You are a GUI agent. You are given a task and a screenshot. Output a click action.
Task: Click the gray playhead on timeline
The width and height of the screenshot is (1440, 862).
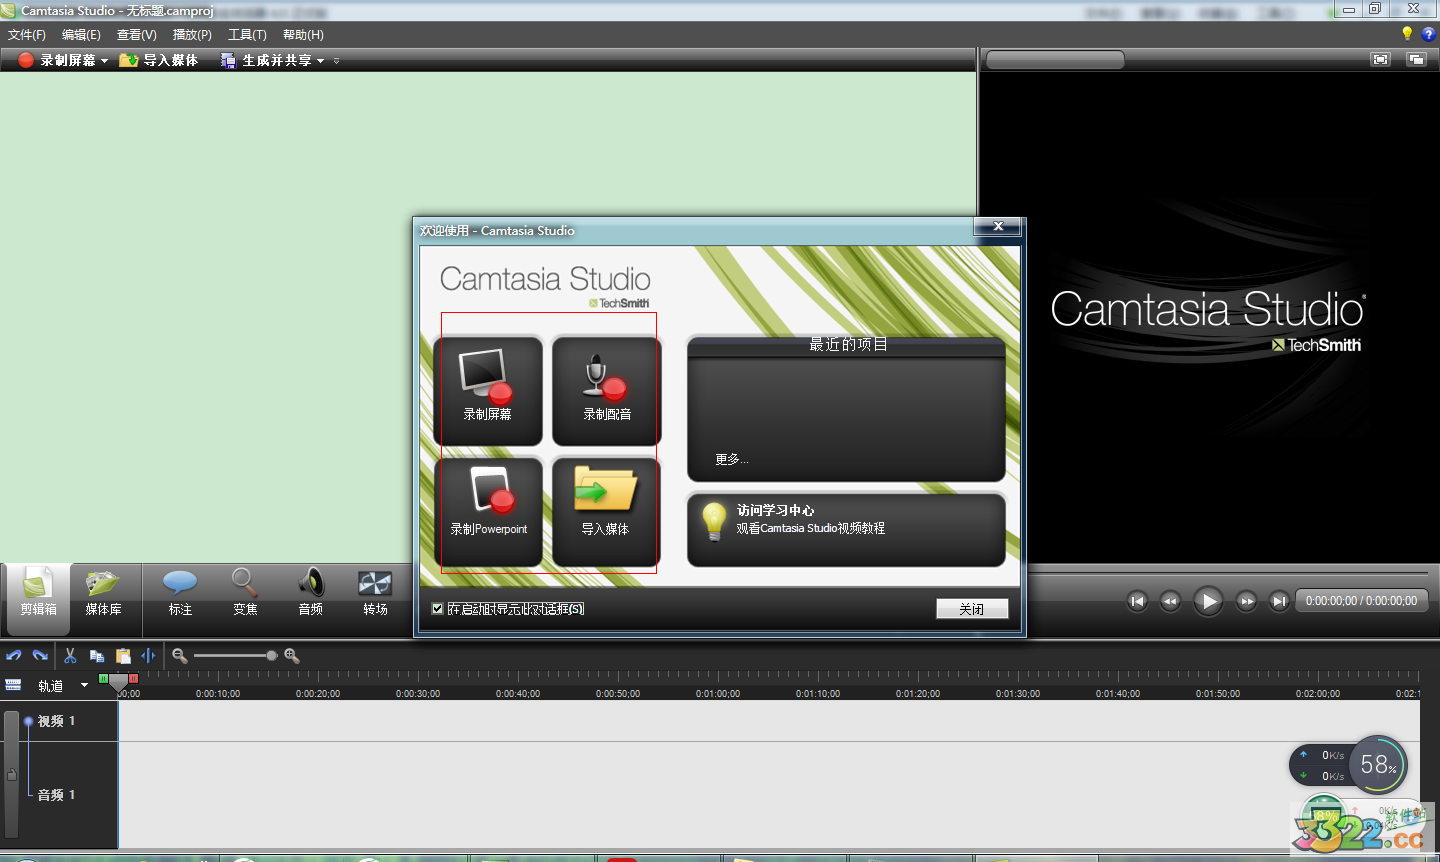[118, 683]
